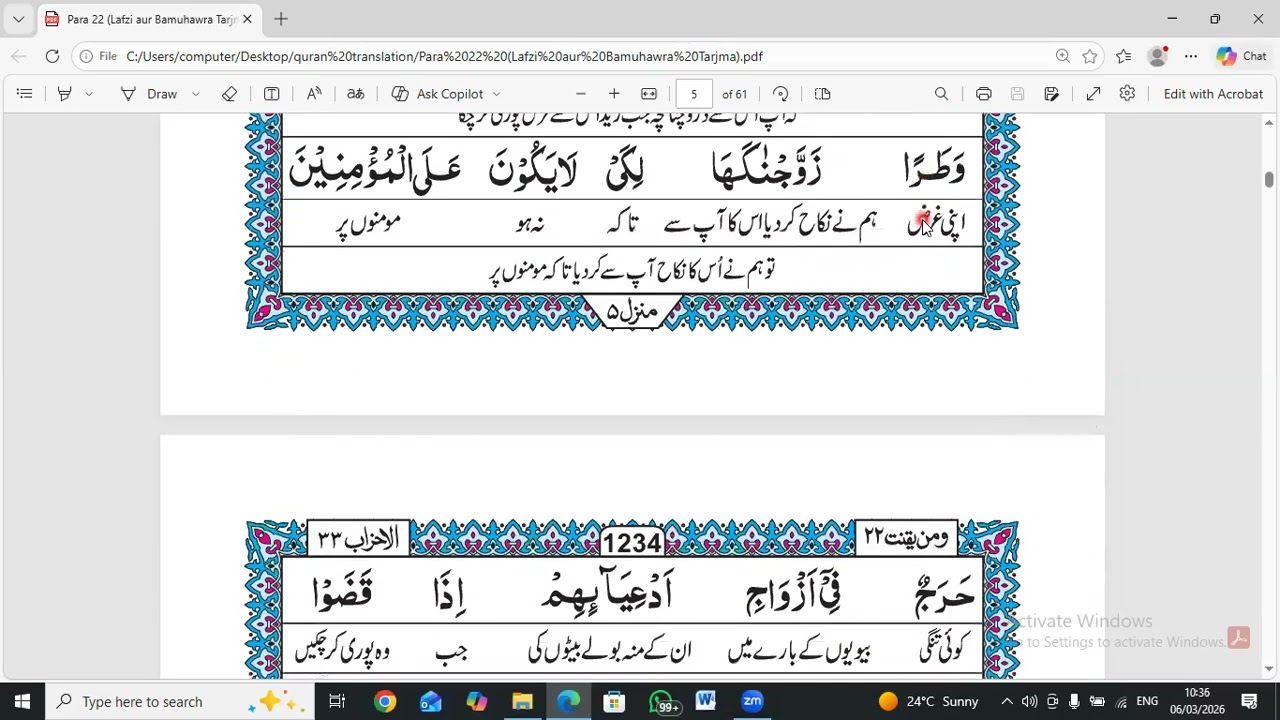Open the volume control in tray
Image resolution: width=1280 pixels, height=720 pixels.
[1029, 701]
